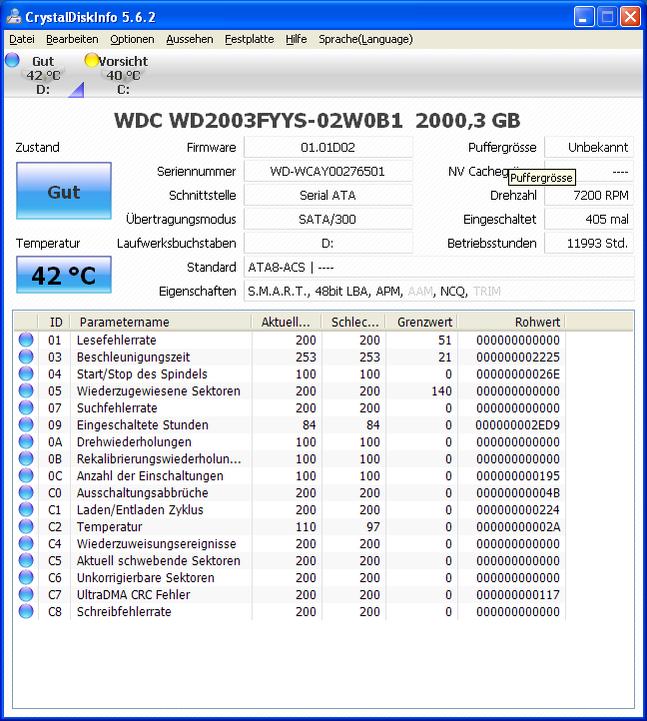Select the UltraDMA CRC Fehler parameter name
The width and height of the screenshot is (647, 721).
click(133, 595)
